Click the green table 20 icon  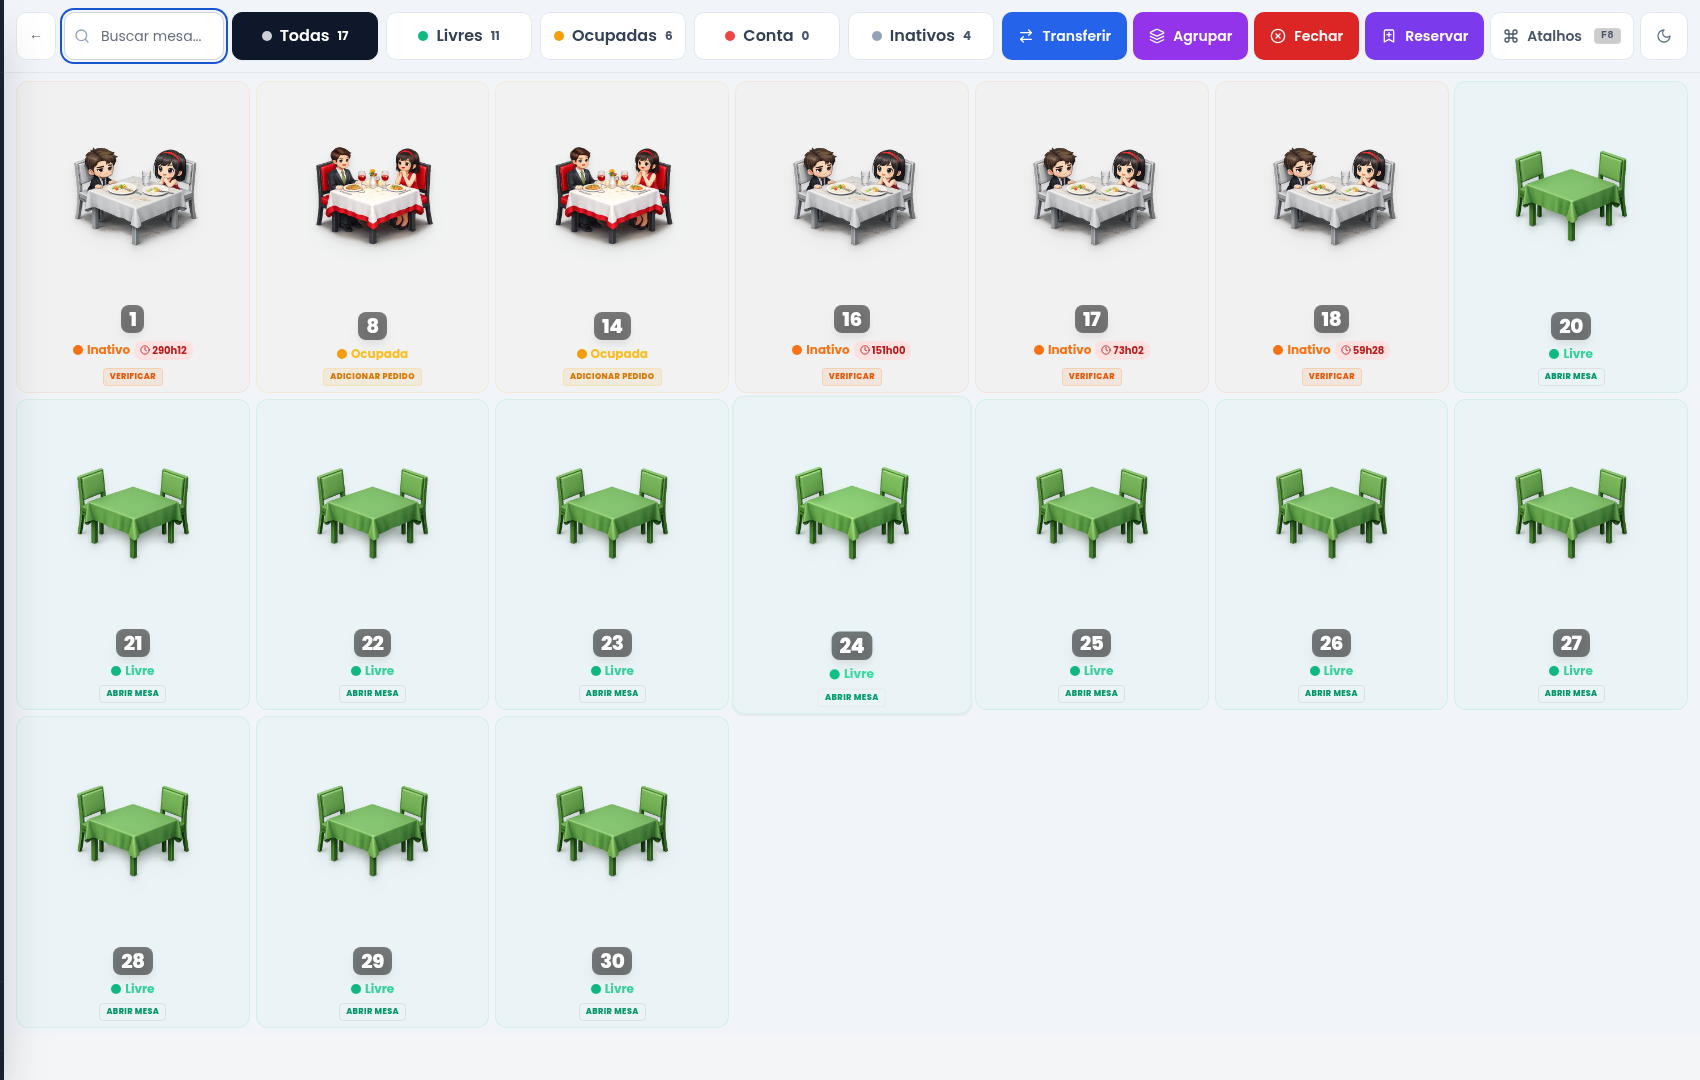tap(1571, 195)
